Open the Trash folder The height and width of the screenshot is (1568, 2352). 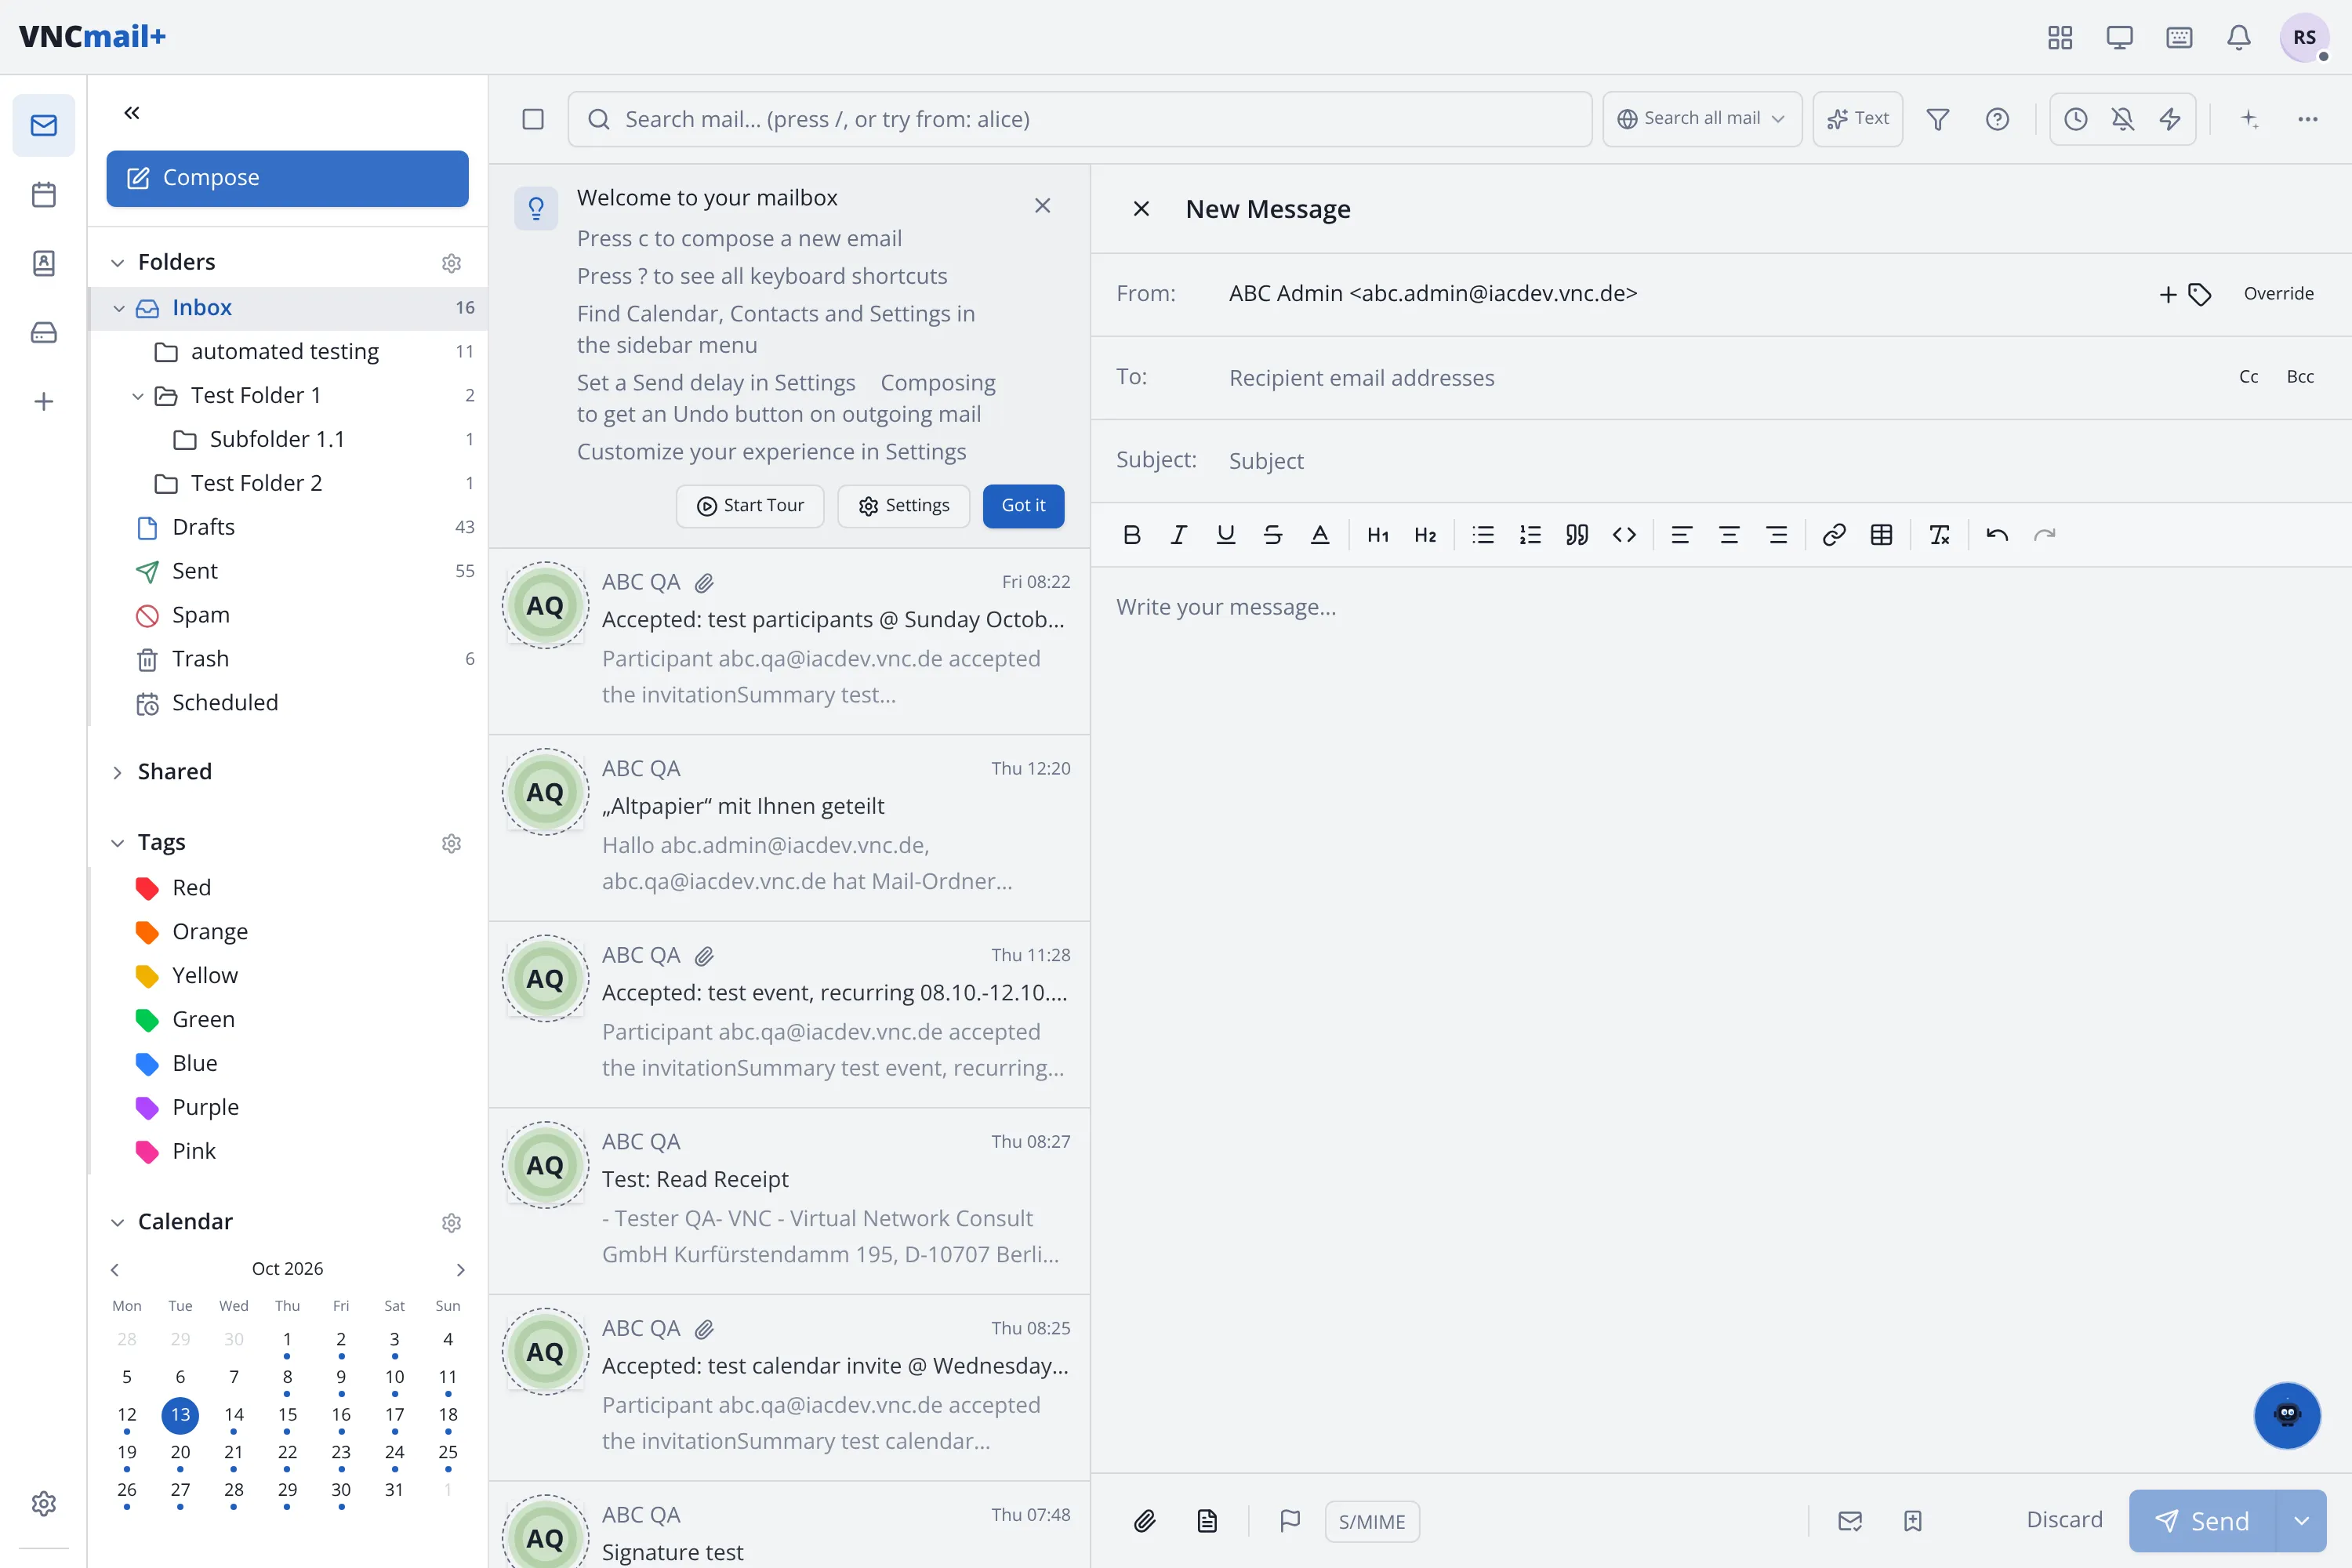288,659
